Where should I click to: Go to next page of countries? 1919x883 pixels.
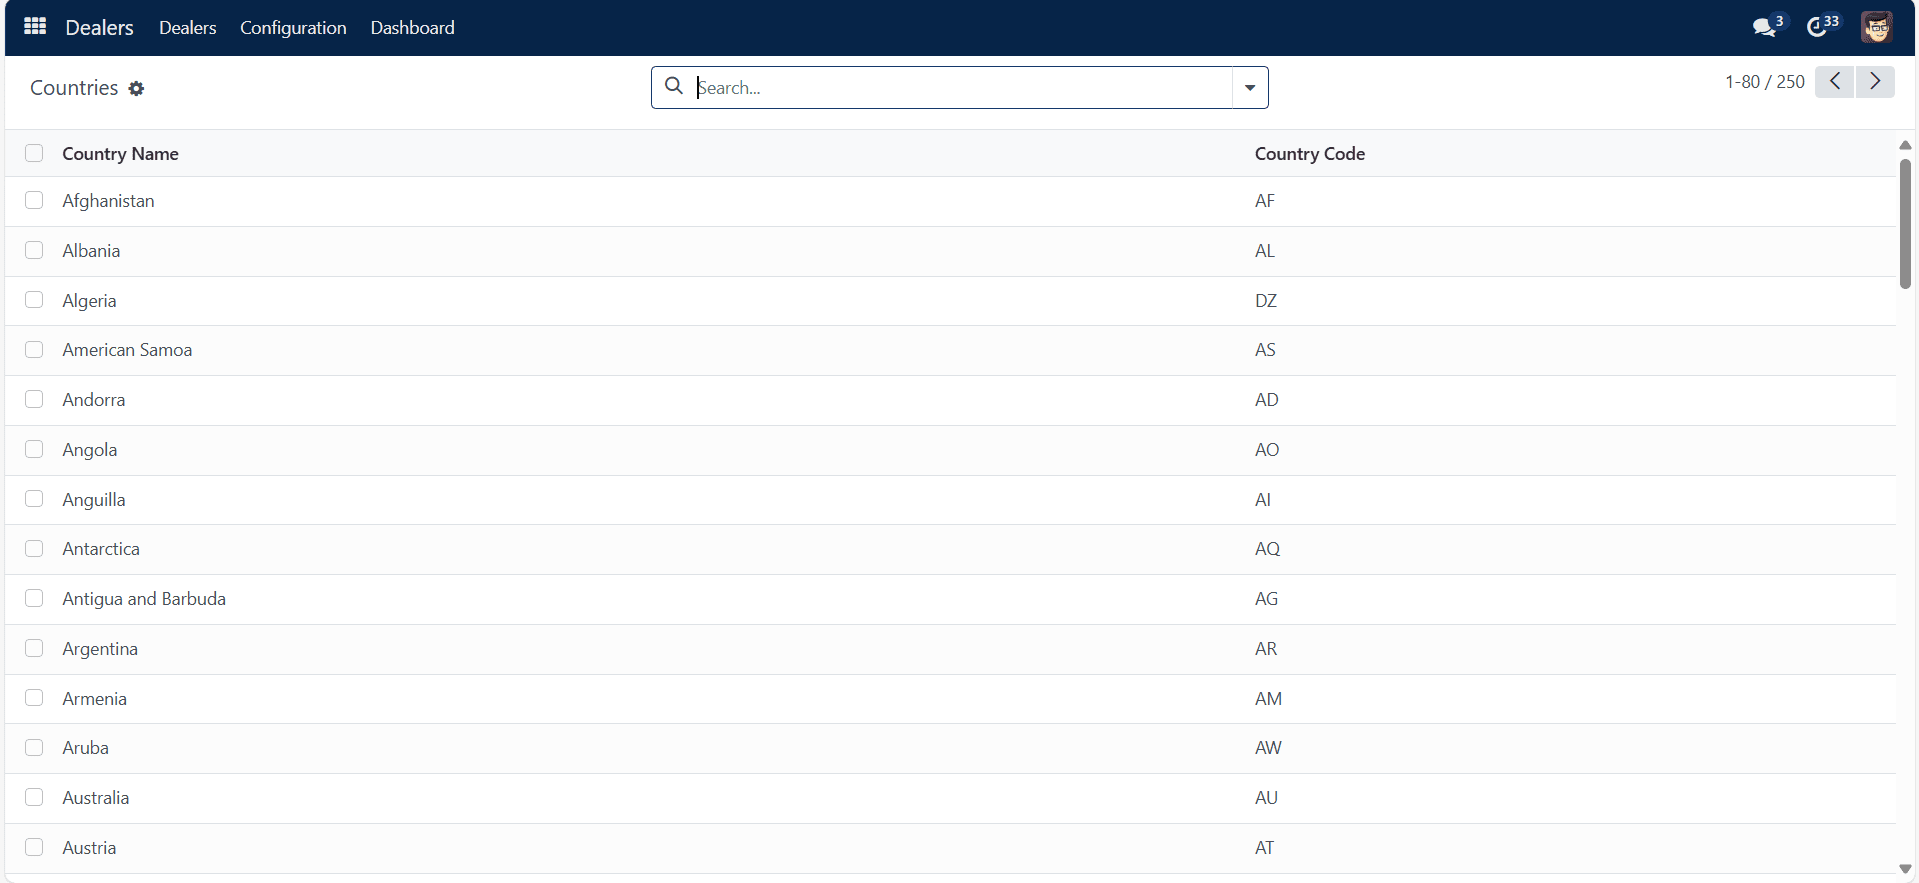pos(1875,82)
